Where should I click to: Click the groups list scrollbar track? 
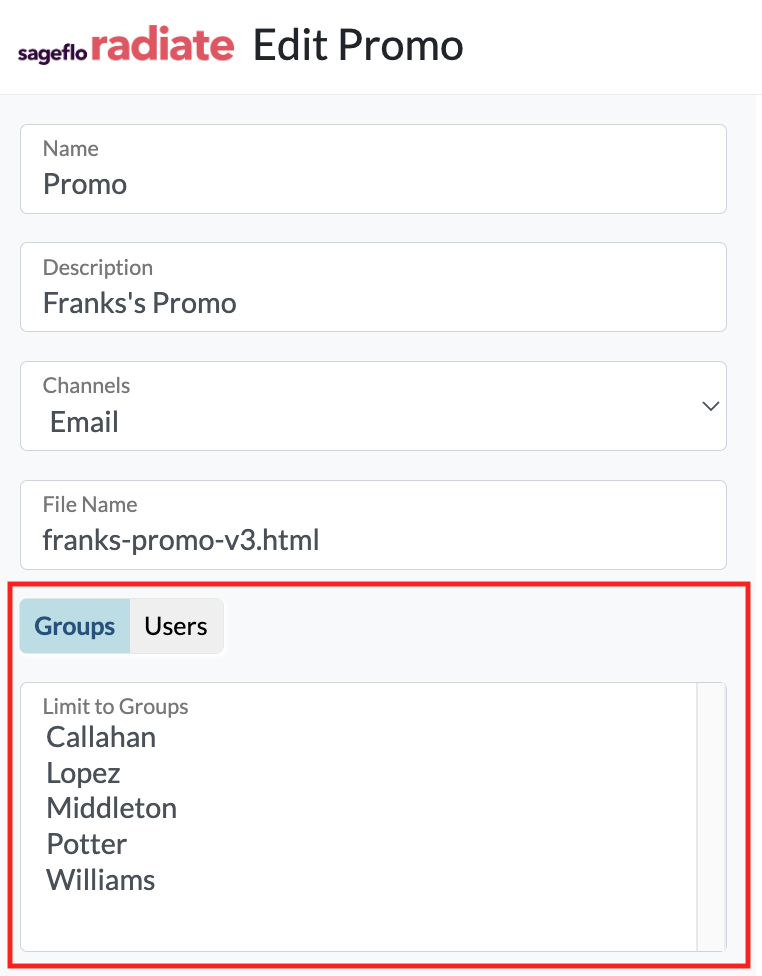click(711, 817)
